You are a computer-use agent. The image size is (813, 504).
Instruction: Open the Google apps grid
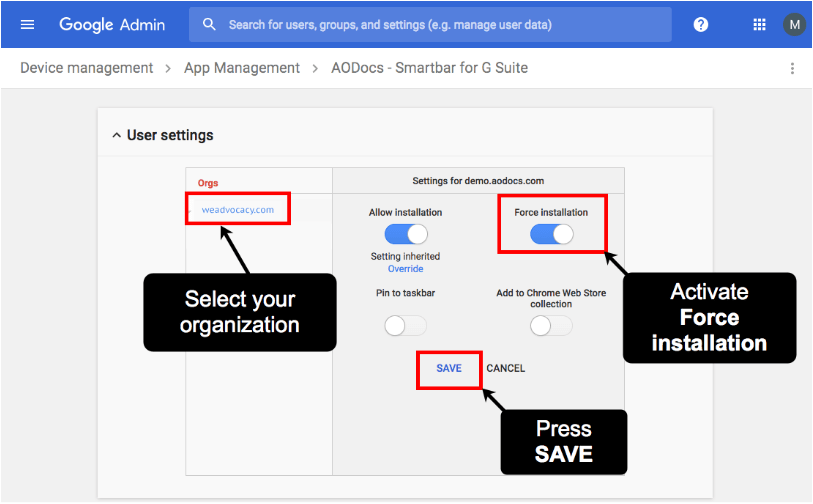tap(759, 24)
